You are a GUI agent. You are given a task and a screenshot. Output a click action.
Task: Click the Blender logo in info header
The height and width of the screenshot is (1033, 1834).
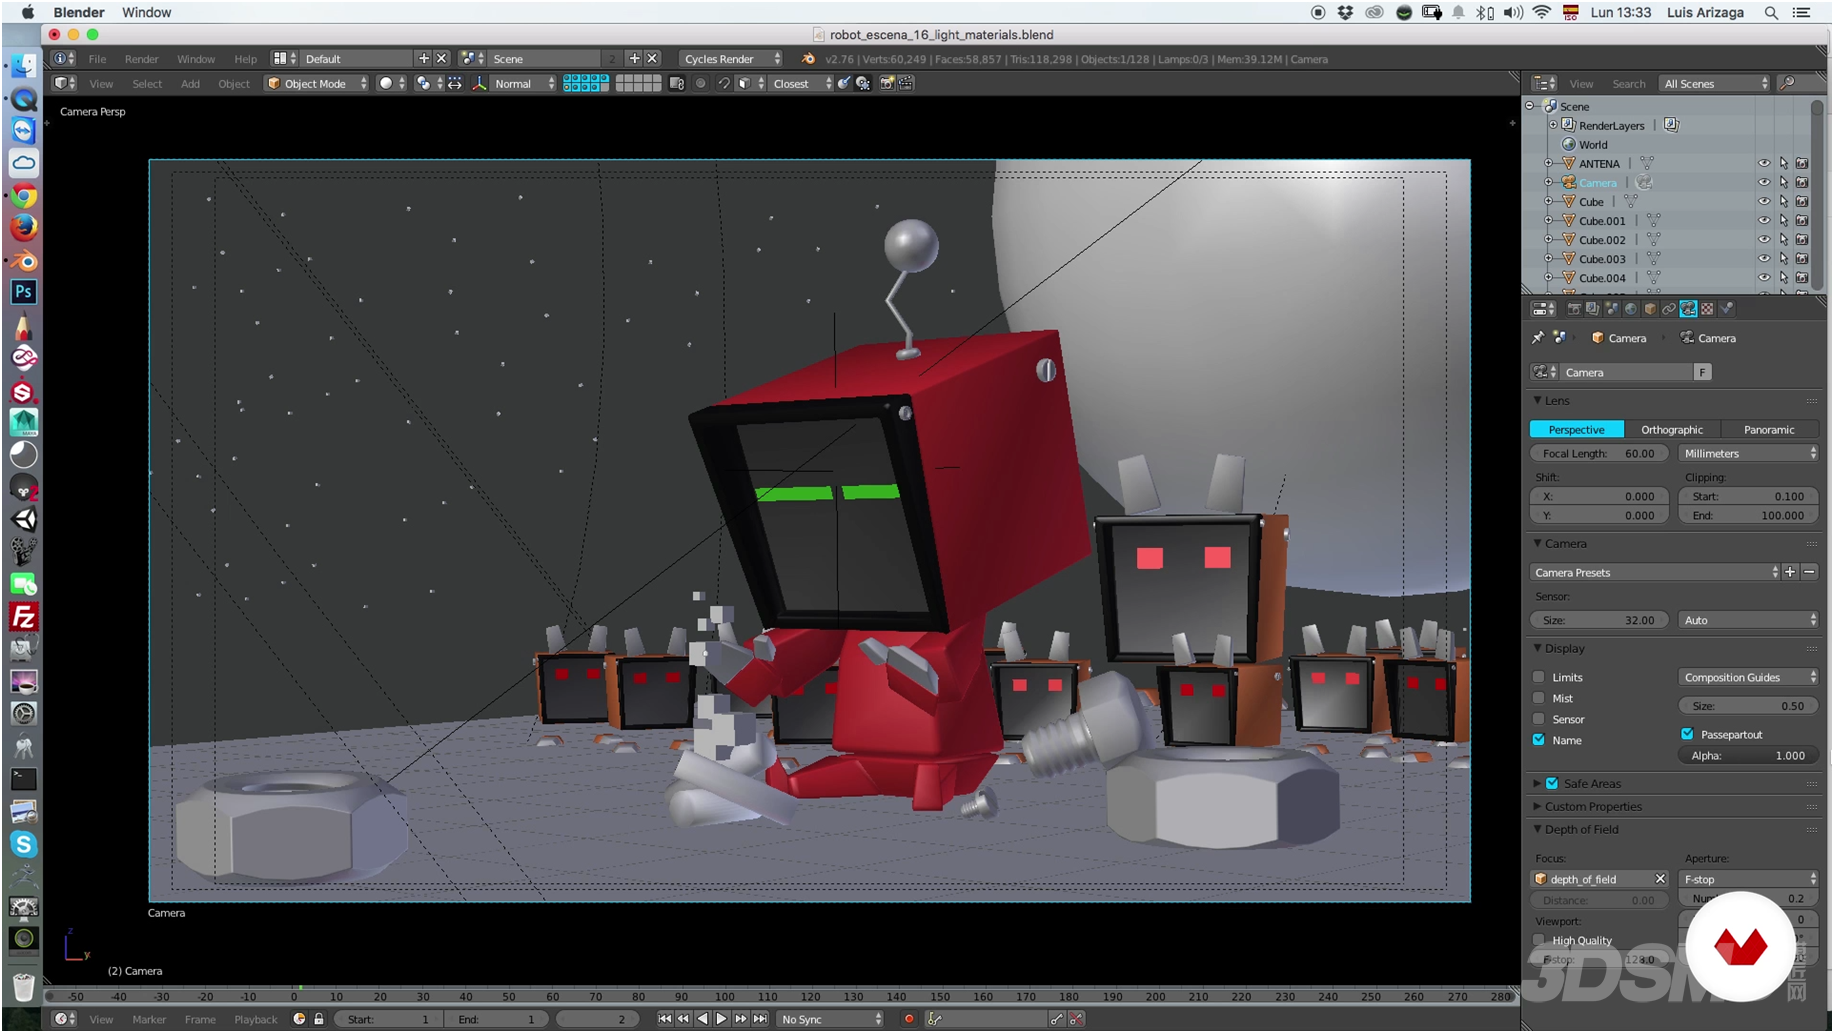coord(808,59)
